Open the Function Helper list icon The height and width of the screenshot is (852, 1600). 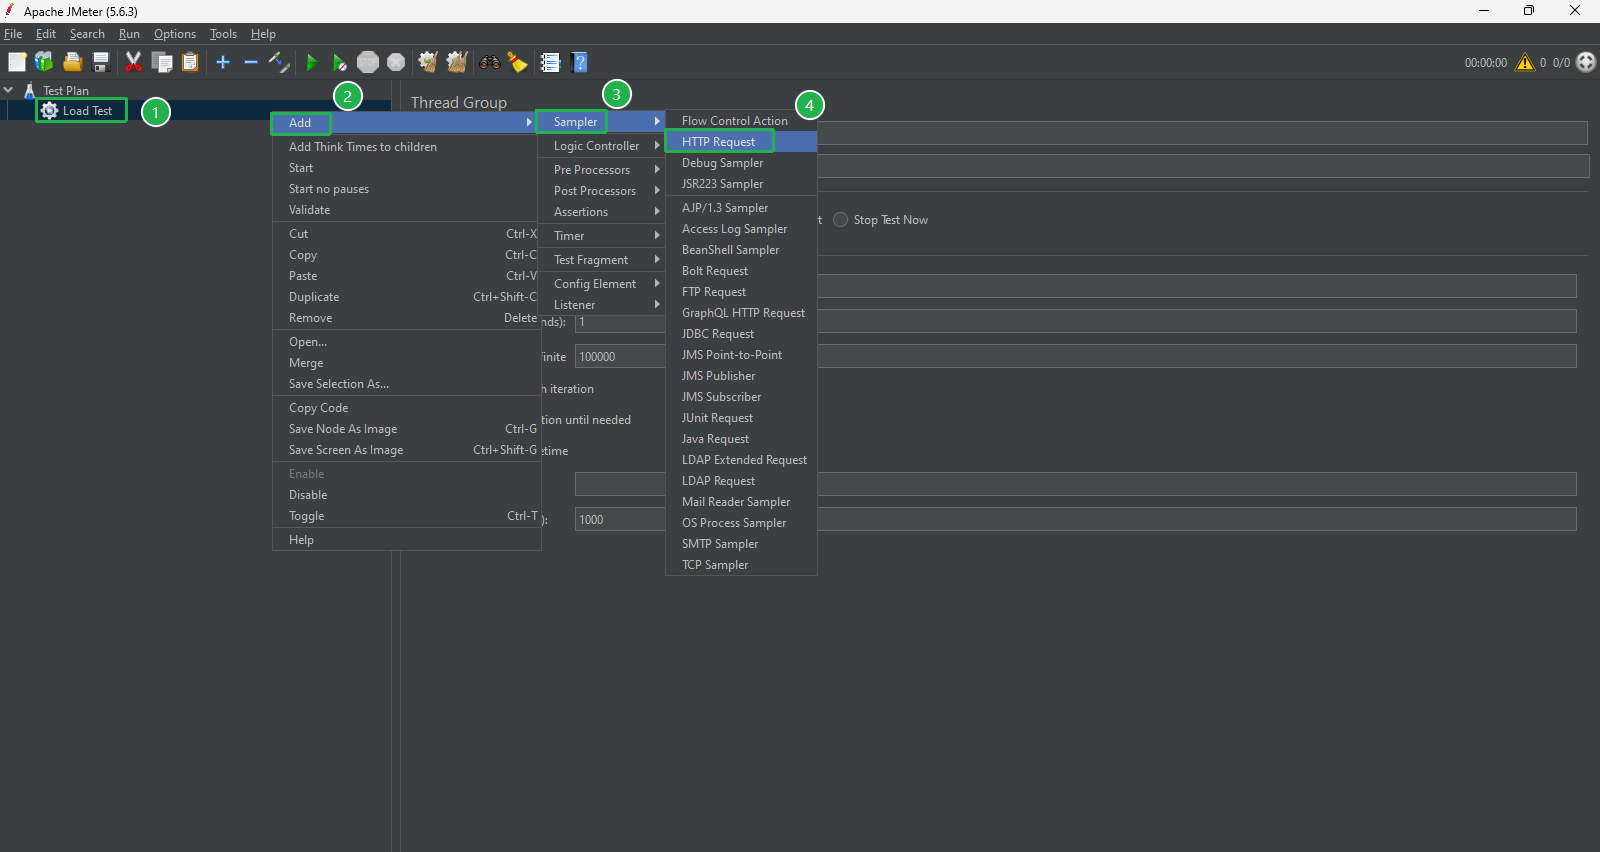pos(550,62)
